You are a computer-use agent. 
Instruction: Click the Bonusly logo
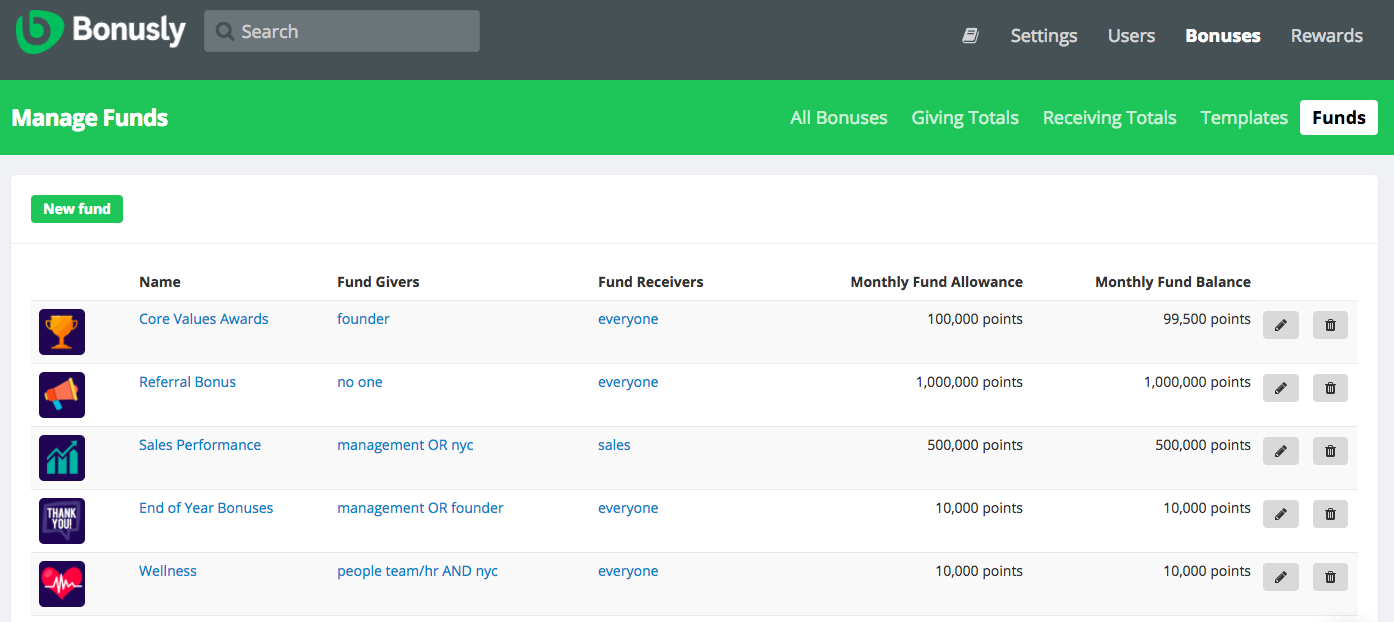click(x=100, y=31)
